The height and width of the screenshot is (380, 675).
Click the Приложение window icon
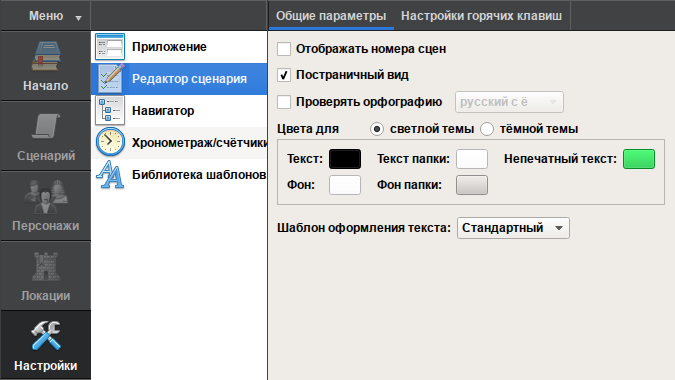coord(110,47)
